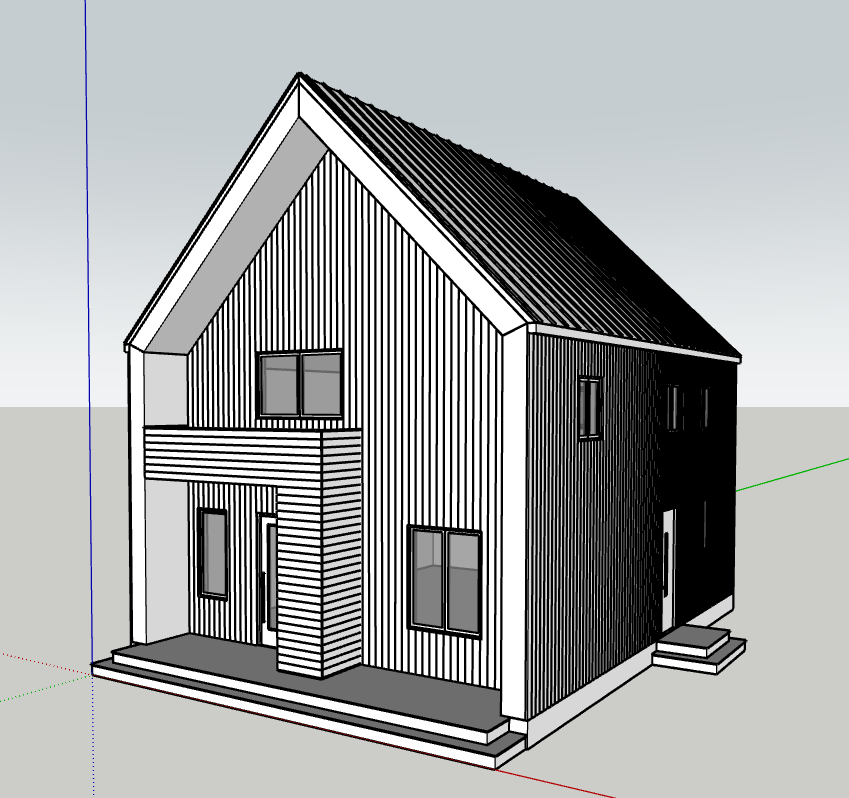849x798 pixels.
Task: Select the upper-floor double window on the front gable
Action: pos(300,384)
